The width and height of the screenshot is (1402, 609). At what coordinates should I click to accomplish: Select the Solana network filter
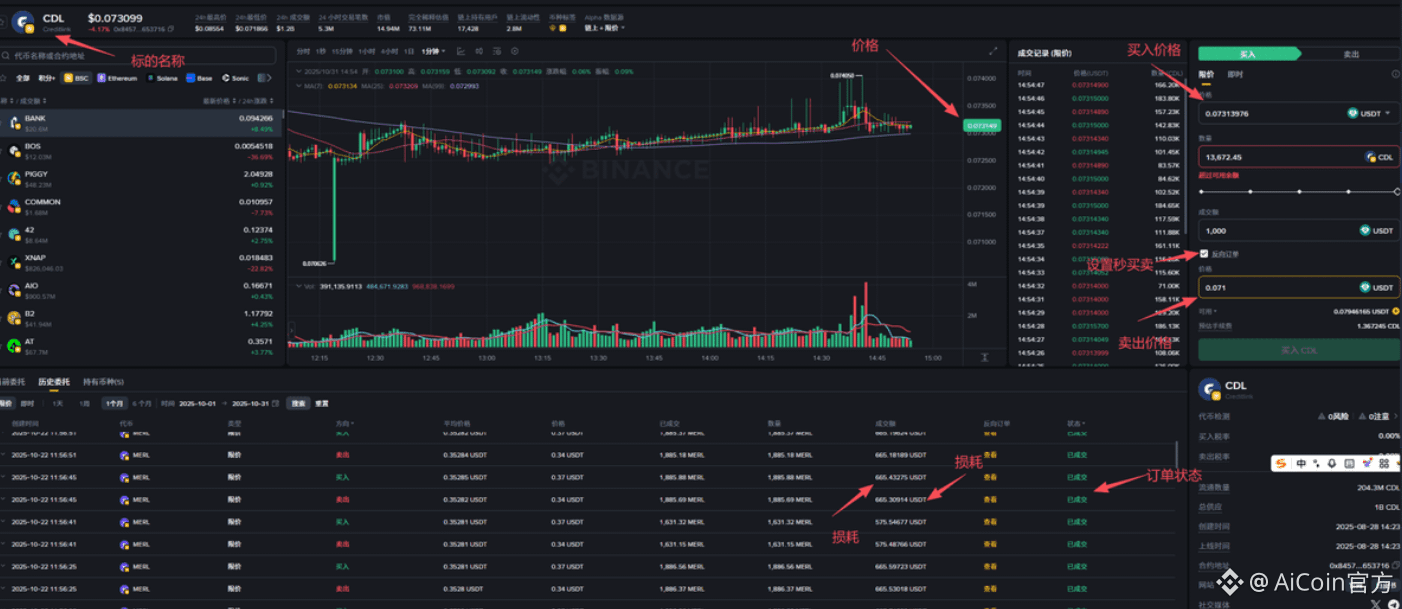point(162,77)
